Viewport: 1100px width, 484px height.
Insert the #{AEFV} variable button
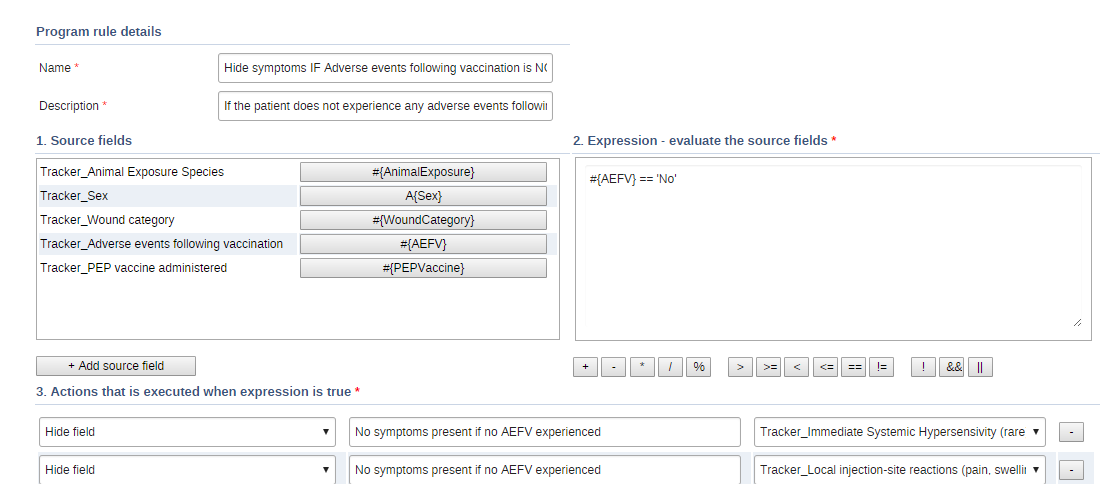coord(423,244)
